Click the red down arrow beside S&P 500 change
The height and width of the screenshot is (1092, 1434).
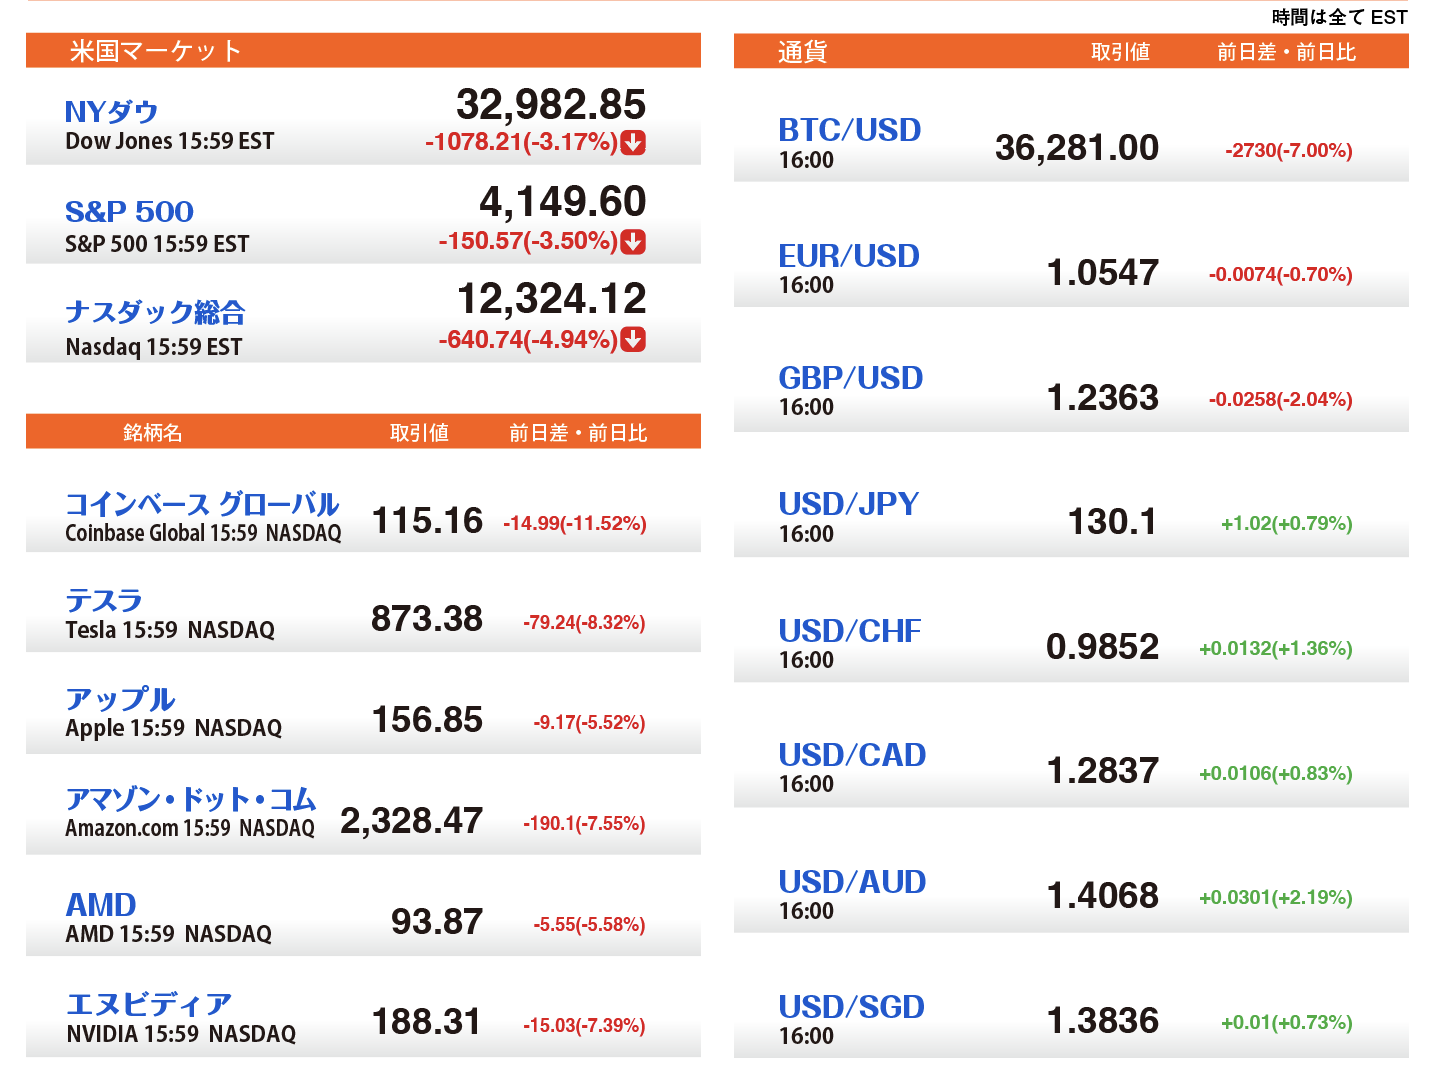[x=633, y=241]
